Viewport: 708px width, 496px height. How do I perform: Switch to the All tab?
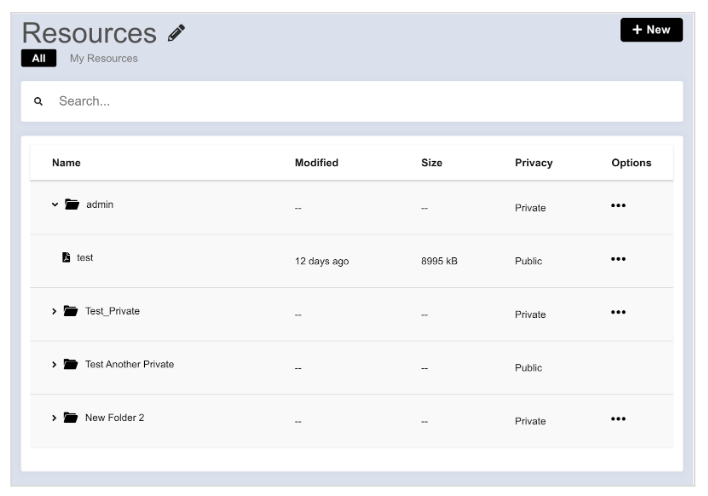[39, 58]
